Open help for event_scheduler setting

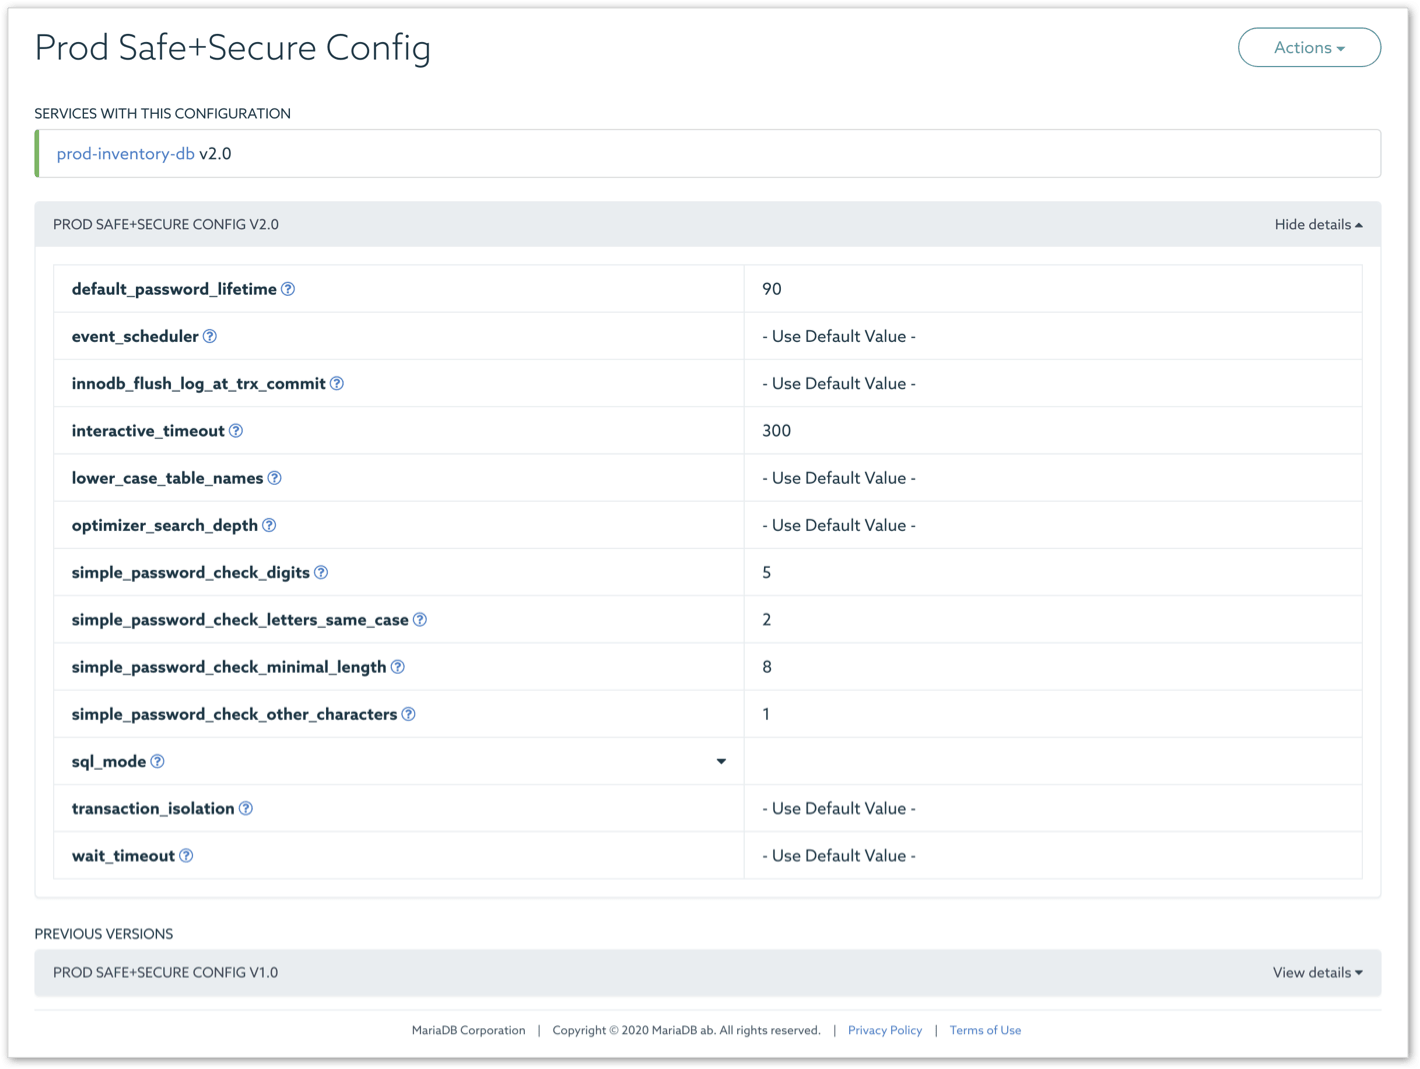pos(210,336)
